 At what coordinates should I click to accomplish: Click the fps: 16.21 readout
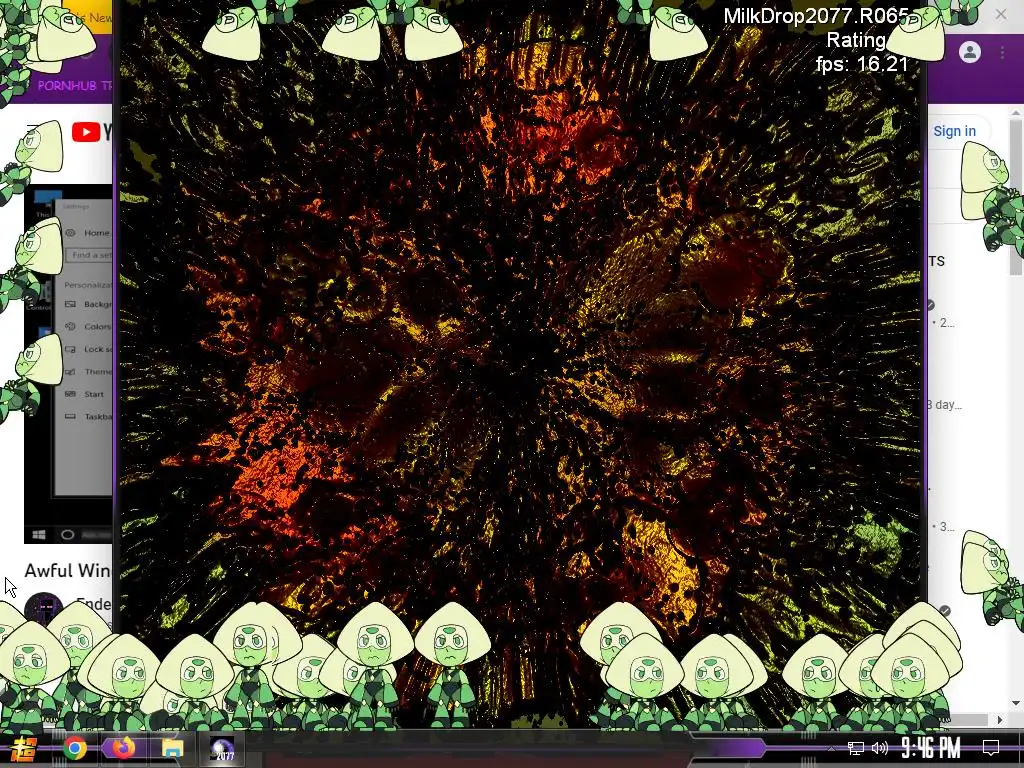pyautogui.click(x=862, y=64)
